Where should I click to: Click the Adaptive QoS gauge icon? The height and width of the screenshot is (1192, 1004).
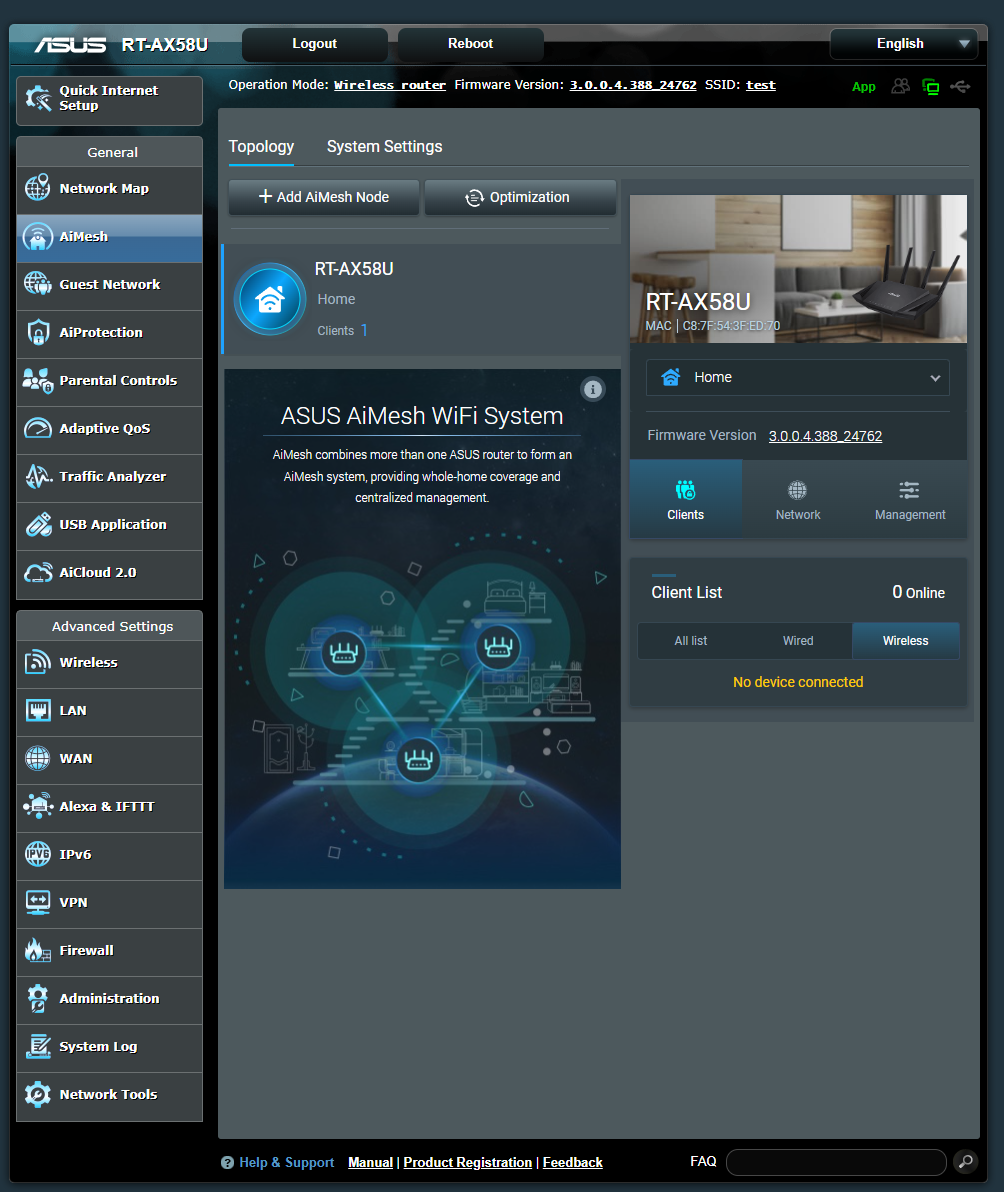pos(38,428)
